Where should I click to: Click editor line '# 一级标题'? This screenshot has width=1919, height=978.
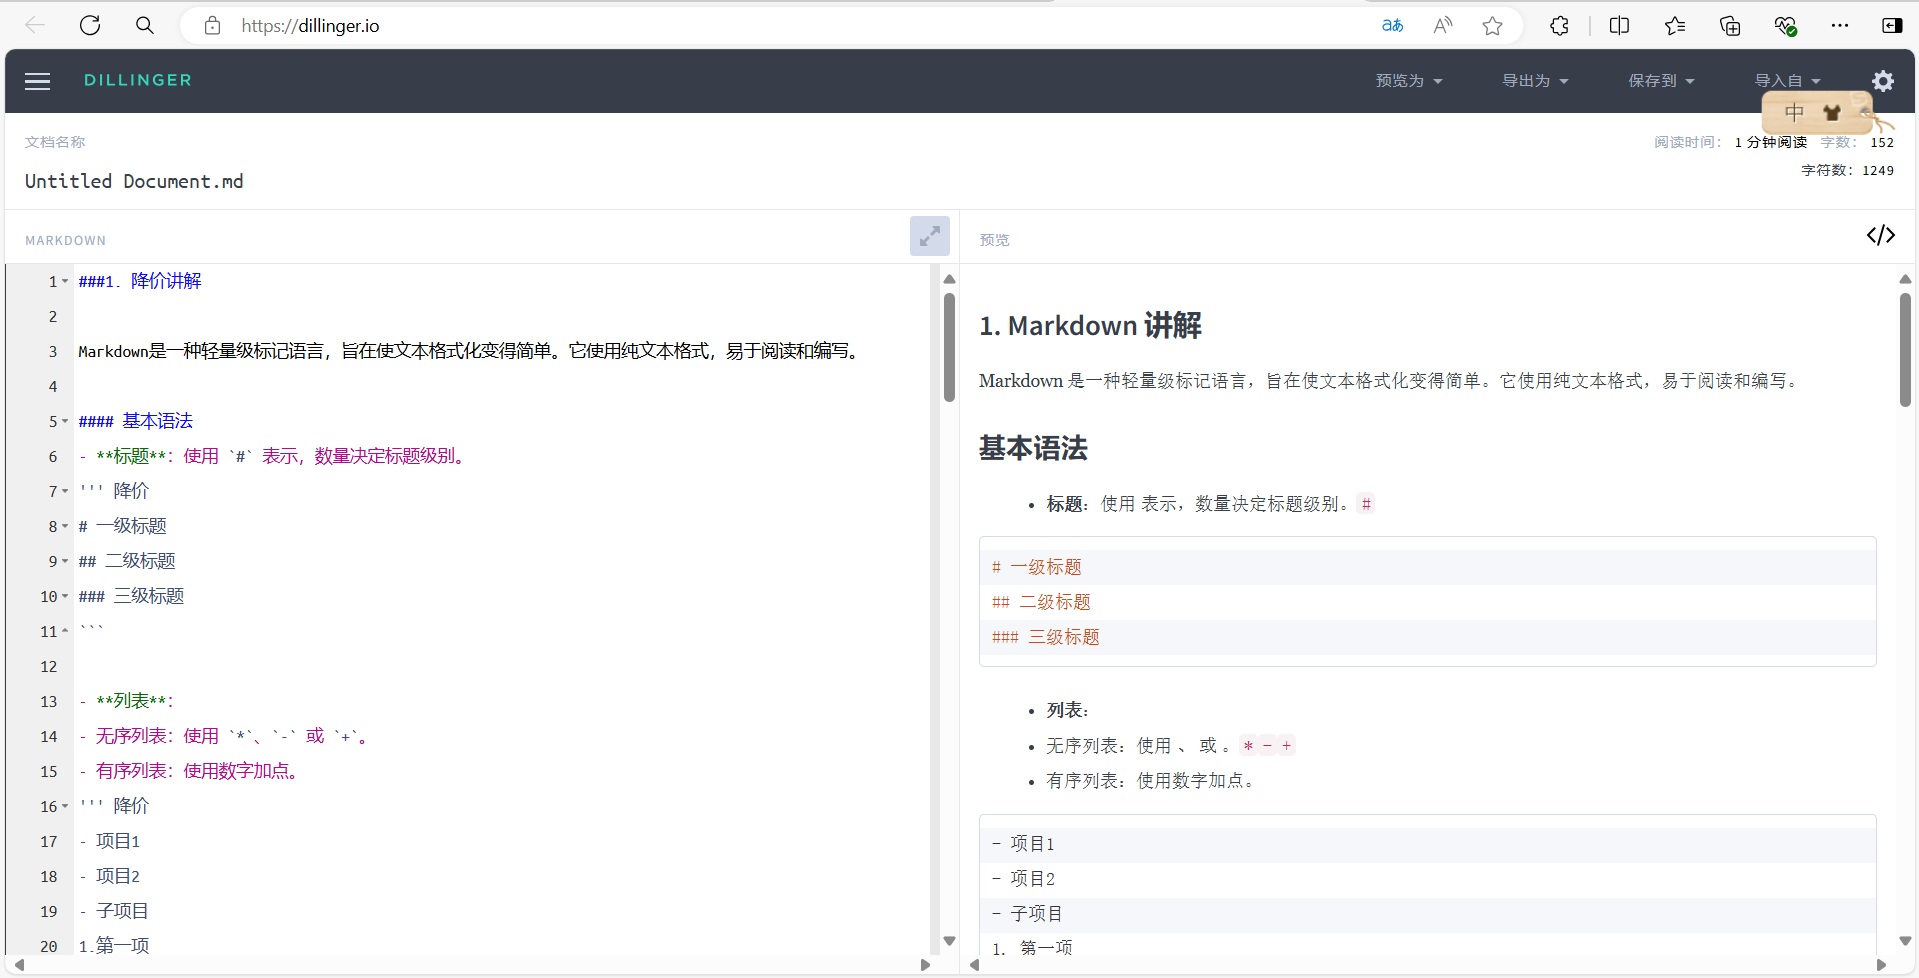[123, 526]
